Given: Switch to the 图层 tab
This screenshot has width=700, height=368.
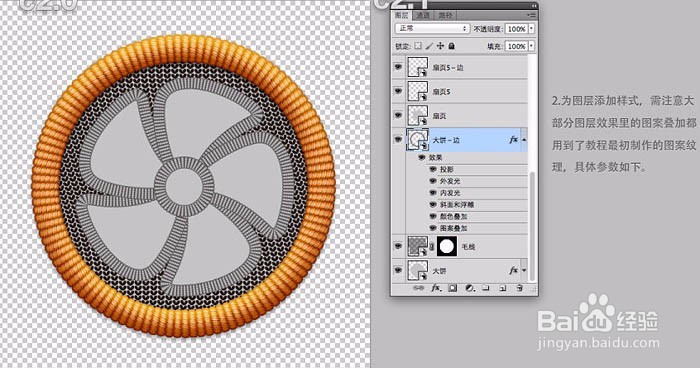Looking at the screenshot, I should point(402,15).
